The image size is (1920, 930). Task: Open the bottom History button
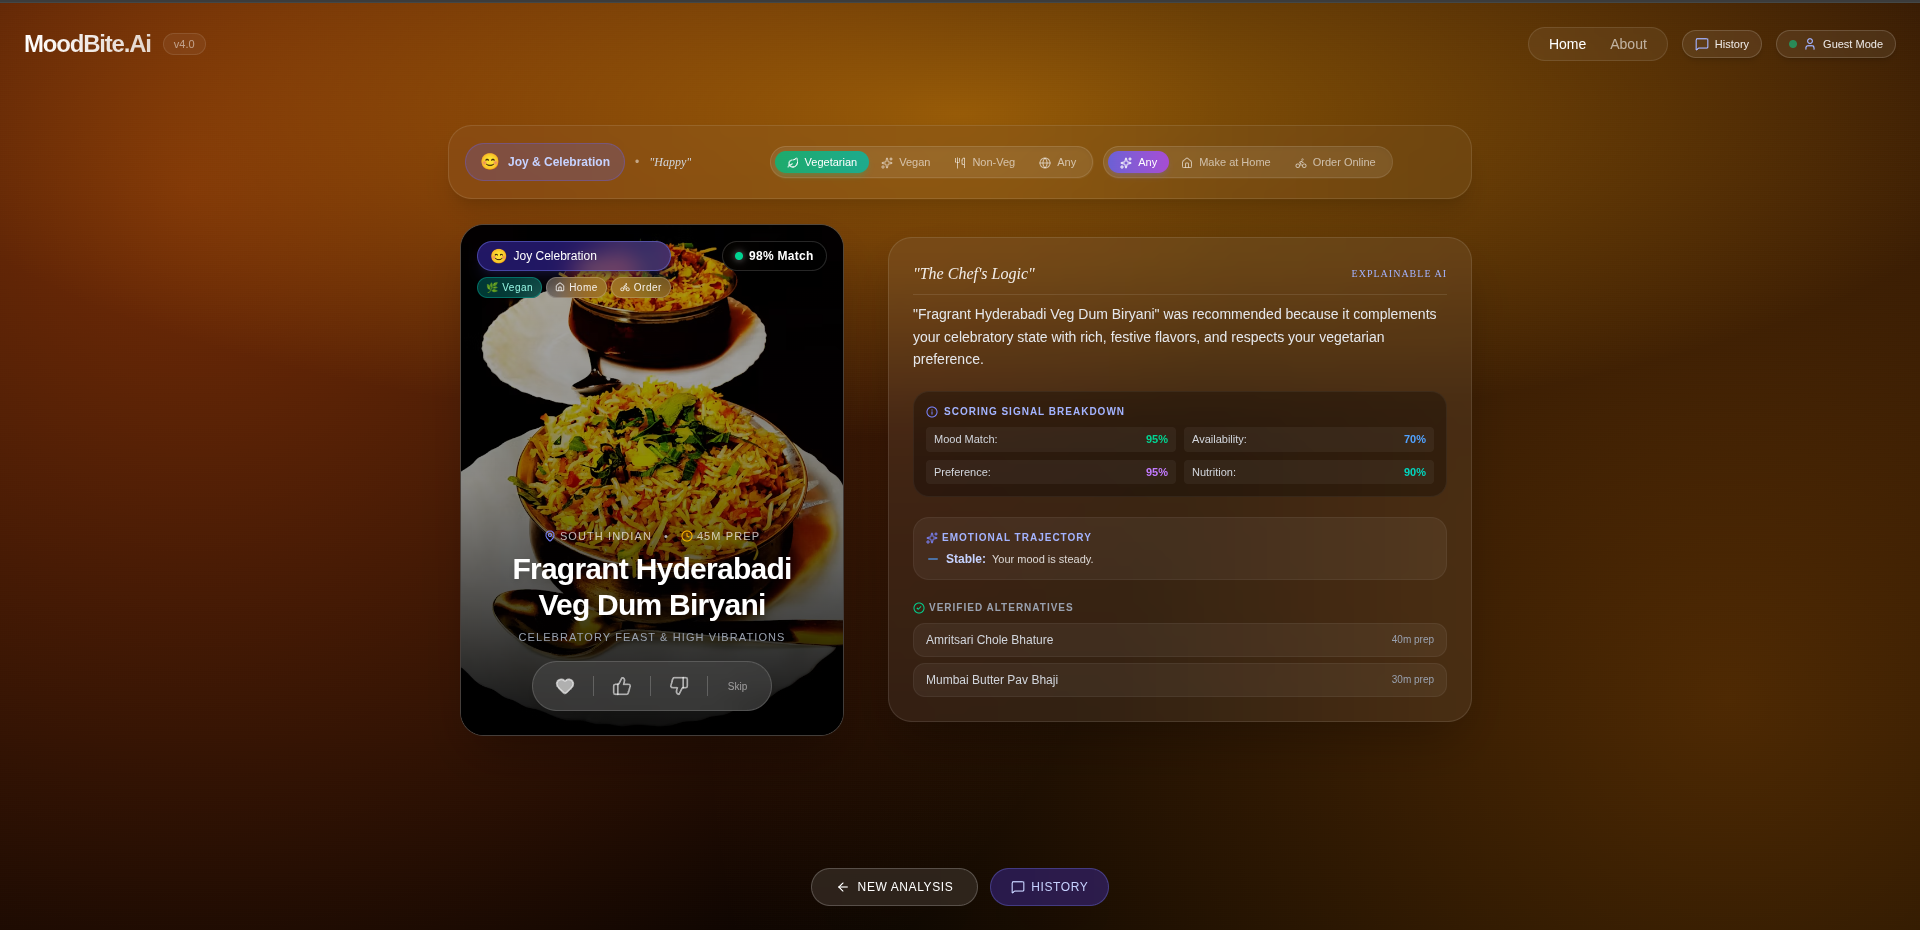tap(1049, 887)
